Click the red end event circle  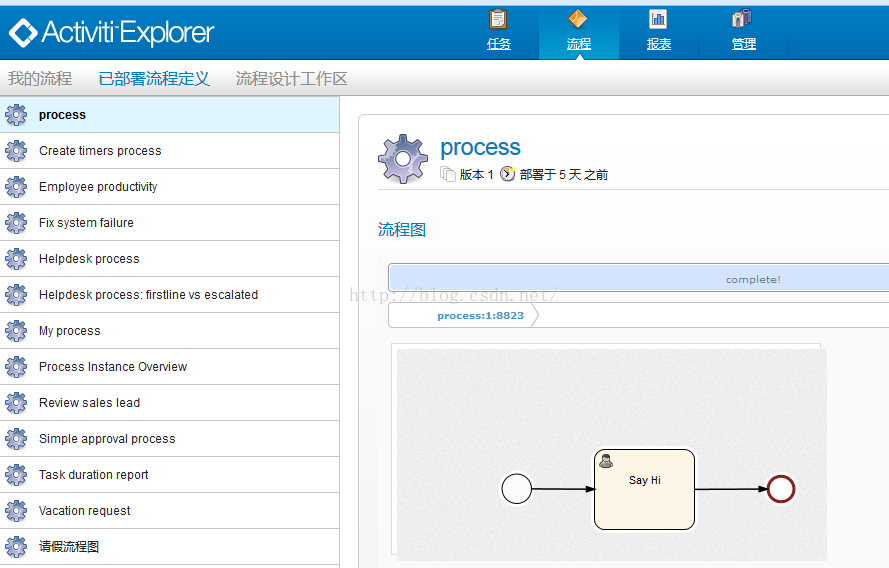781,489
